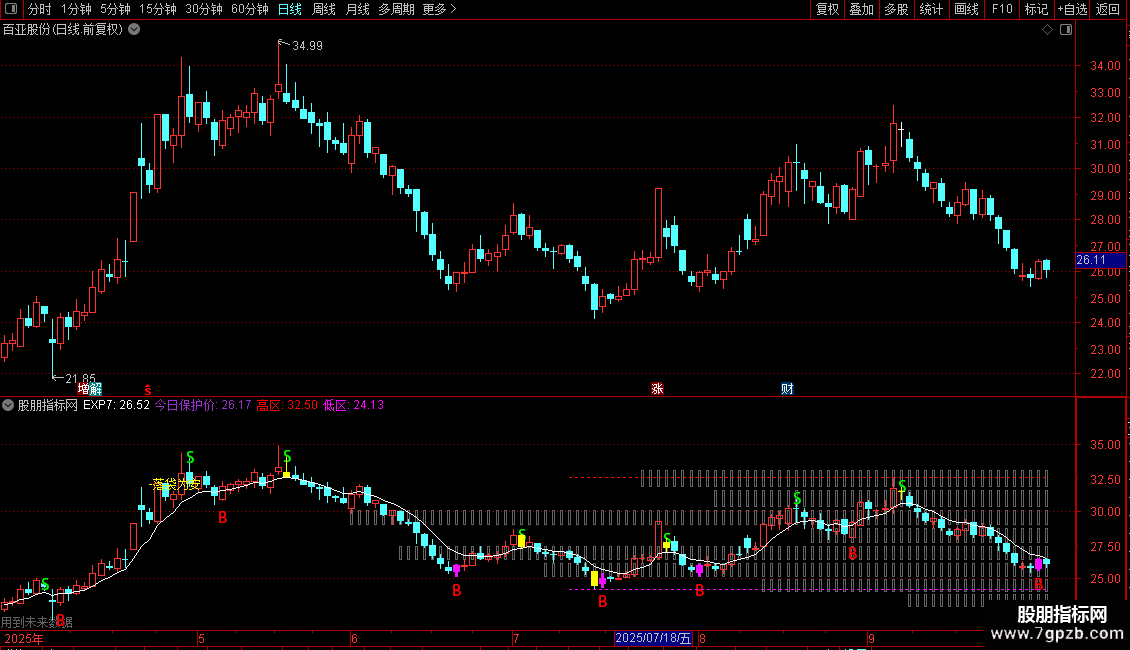
Task: Switch to 月线 monthly chart
Action: click(x=357, y=9)
